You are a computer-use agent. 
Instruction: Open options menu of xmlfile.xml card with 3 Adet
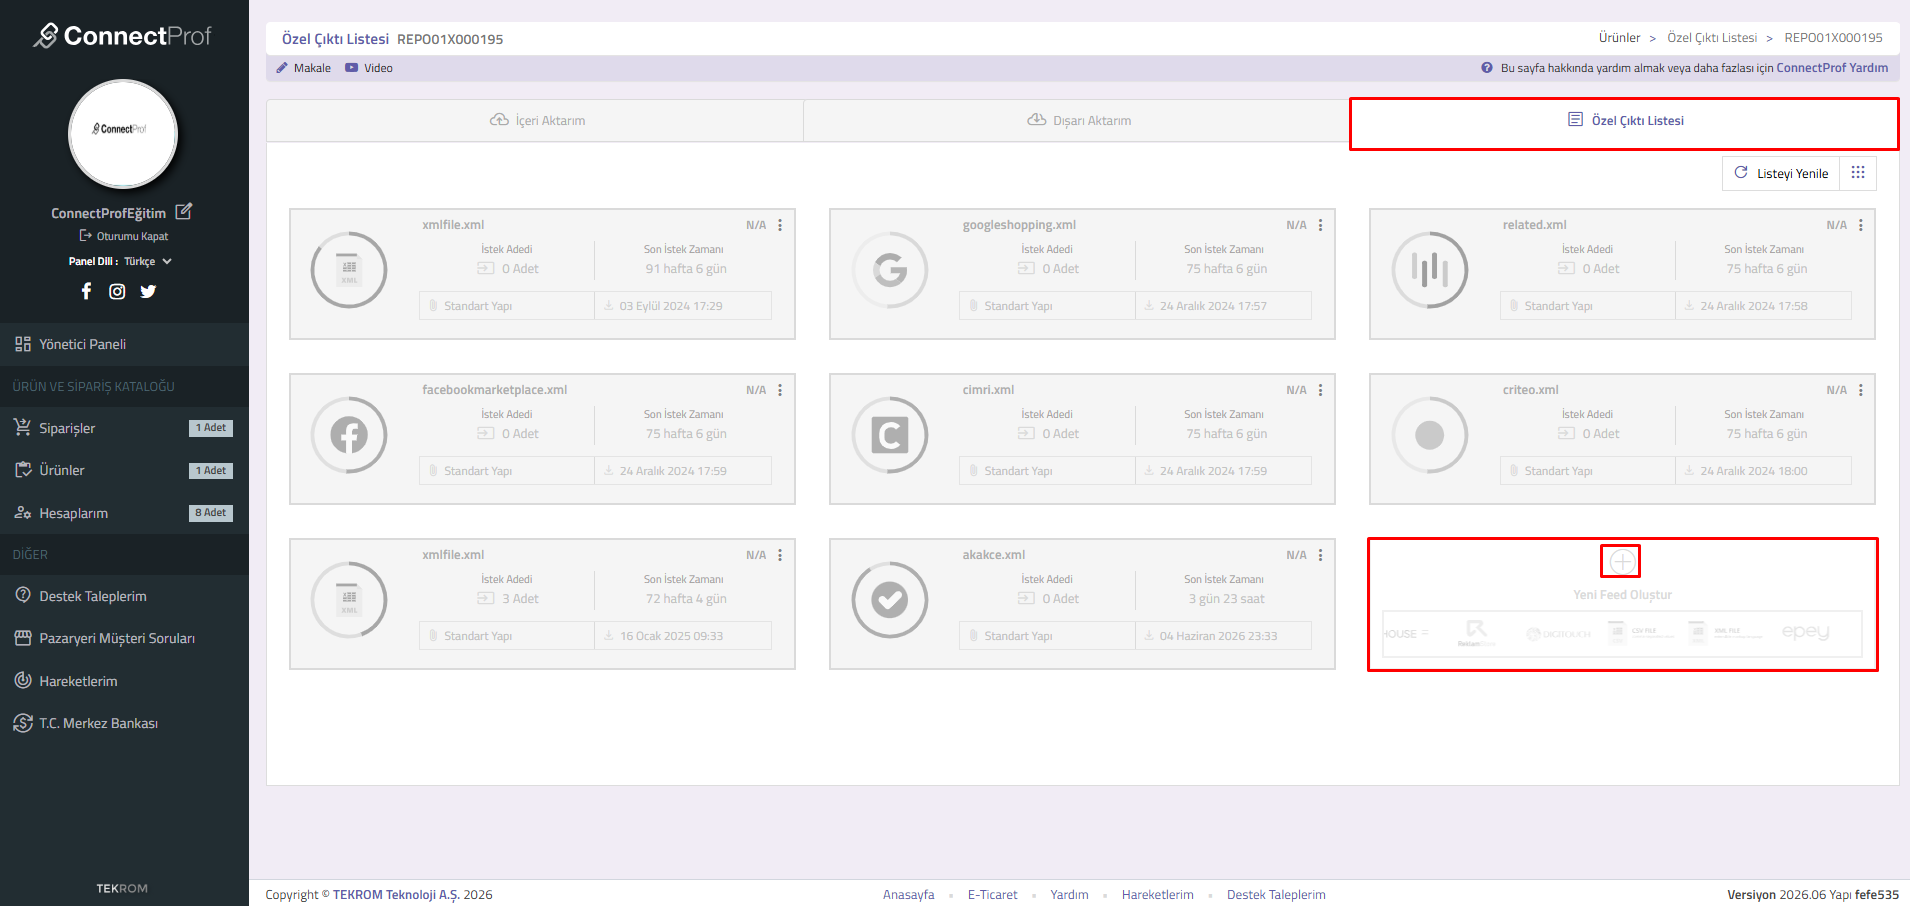pos(780,555)
